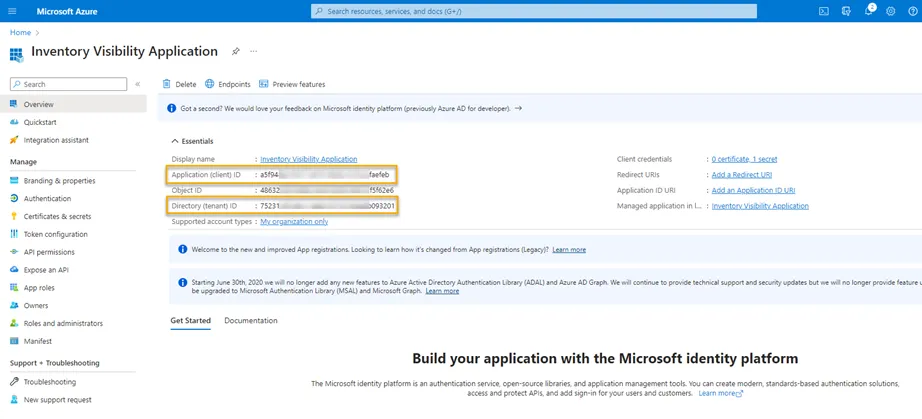The width and height of the screenshot is (922, 419).
Task: Open portal settings gear
Action: tap(890, 11)
